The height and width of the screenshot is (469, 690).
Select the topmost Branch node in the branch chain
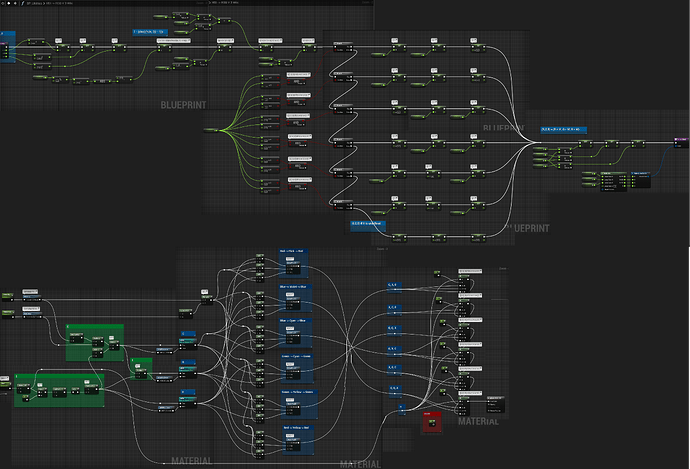[344, 47]
